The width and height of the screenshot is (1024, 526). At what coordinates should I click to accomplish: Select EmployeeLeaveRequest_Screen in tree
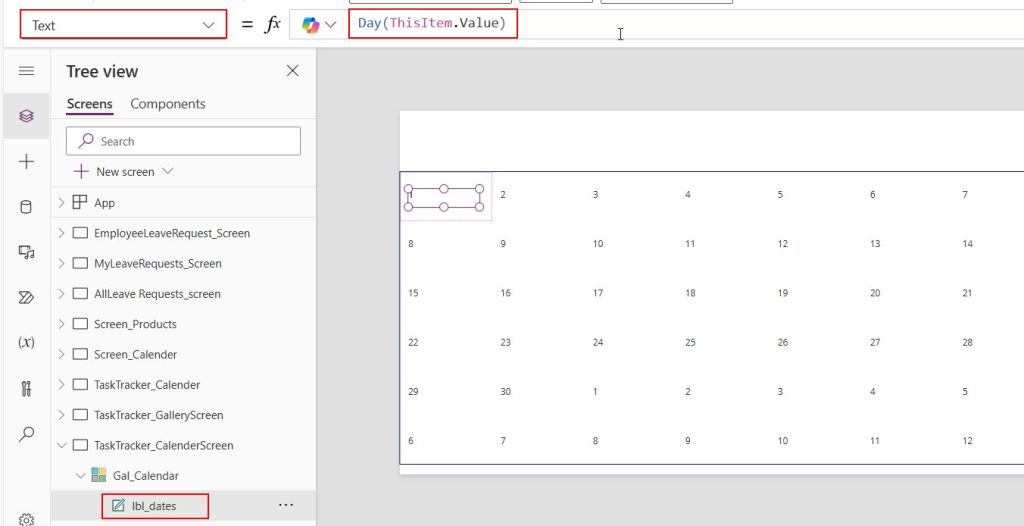172,233
